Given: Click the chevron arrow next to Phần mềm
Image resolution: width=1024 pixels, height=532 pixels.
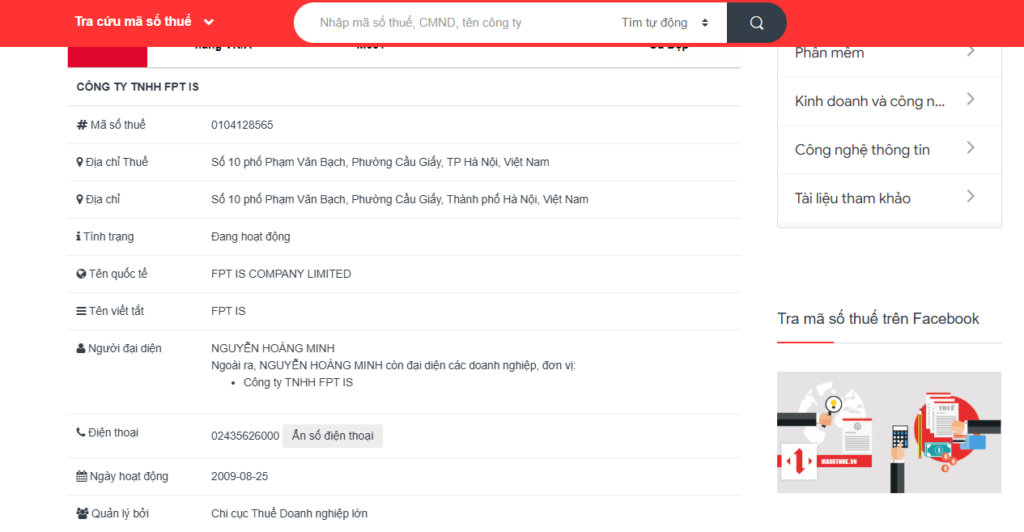Looking at the screenshot, I should coord(970,51).
